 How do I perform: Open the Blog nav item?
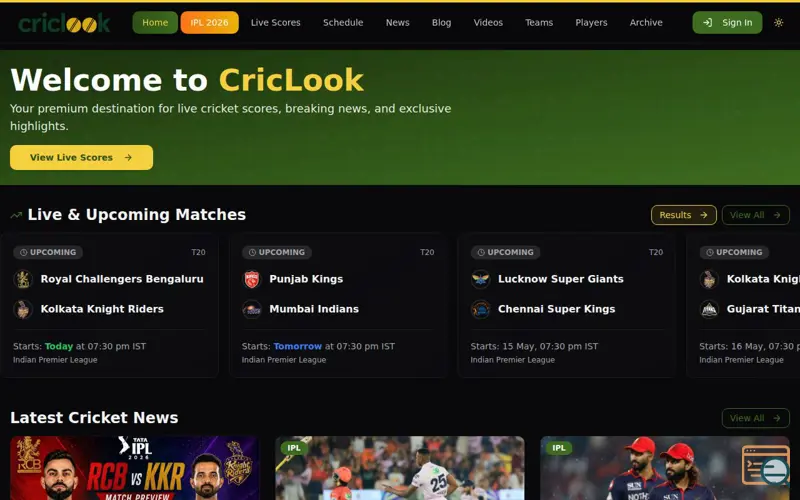[441, 22]
